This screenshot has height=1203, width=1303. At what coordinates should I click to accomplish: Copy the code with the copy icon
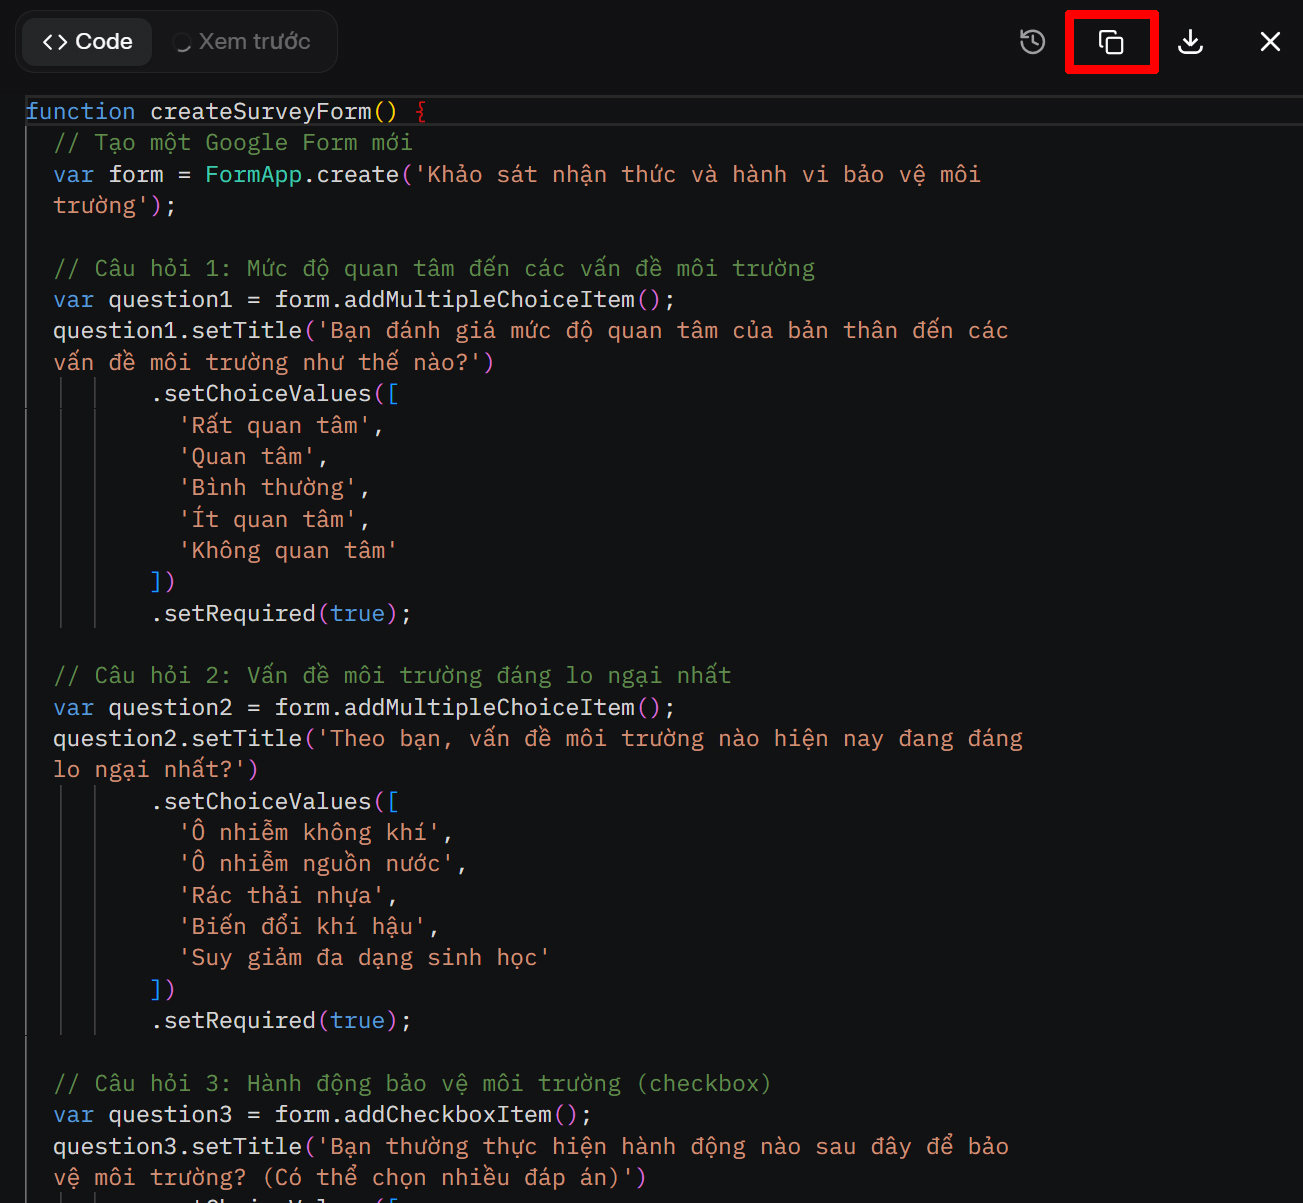[1111, 42]
